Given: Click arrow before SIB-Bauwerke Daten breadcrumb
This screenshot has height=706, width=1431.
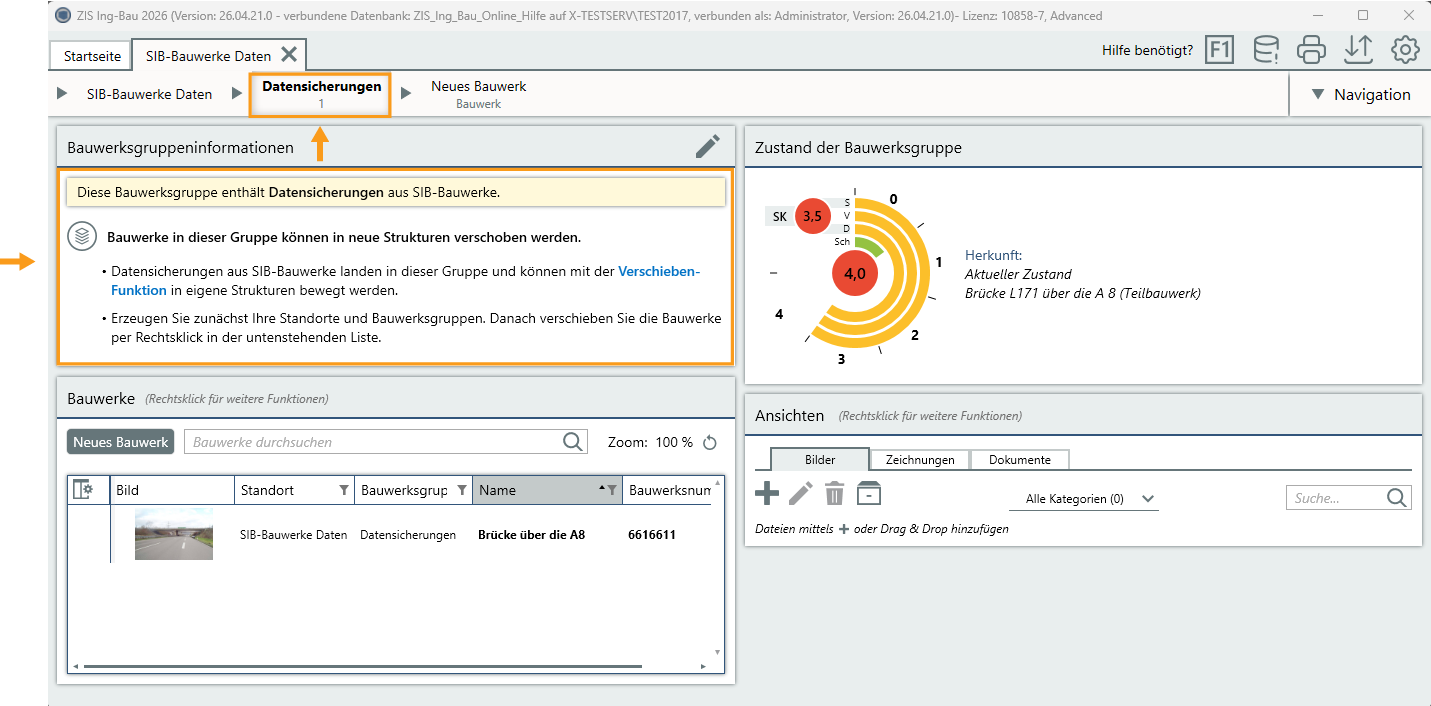Looking at the screenshot, I should click(x=62, y=94).
